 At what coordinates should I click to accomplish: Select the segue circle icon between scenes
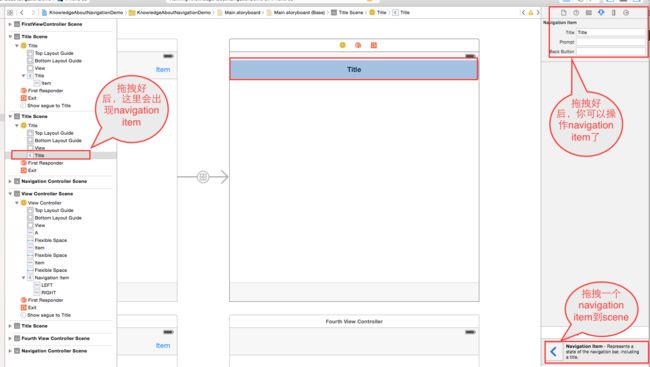point(203,177)
